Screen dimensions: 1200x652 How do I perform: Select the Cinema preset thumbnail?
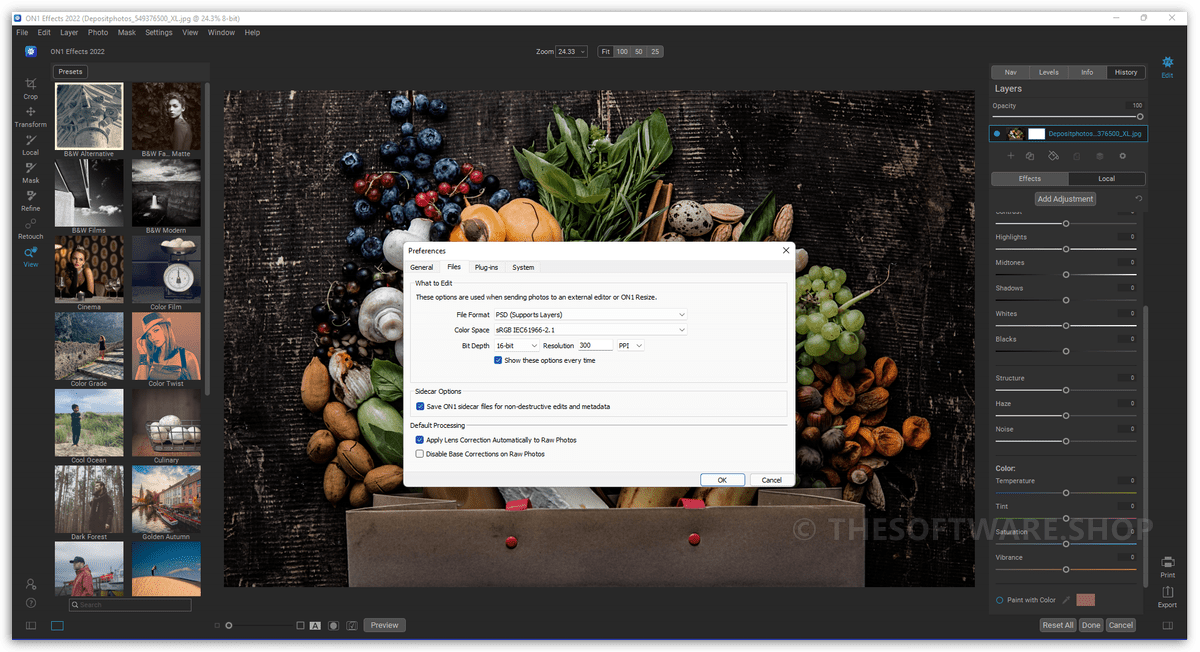click(x=89, y=269)
